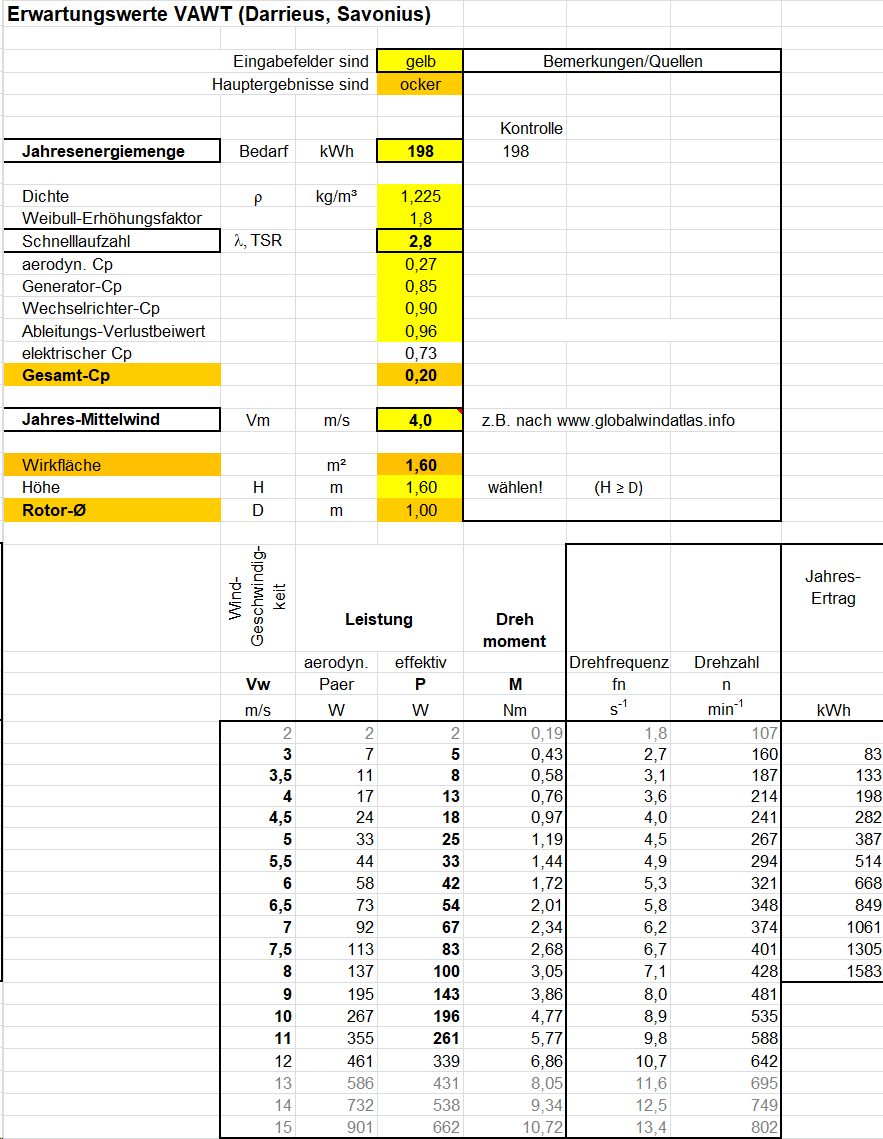Click the Schnelllaufzahl value 2,8 cell
Screen dimensions: 883x1139
[420, 241]
